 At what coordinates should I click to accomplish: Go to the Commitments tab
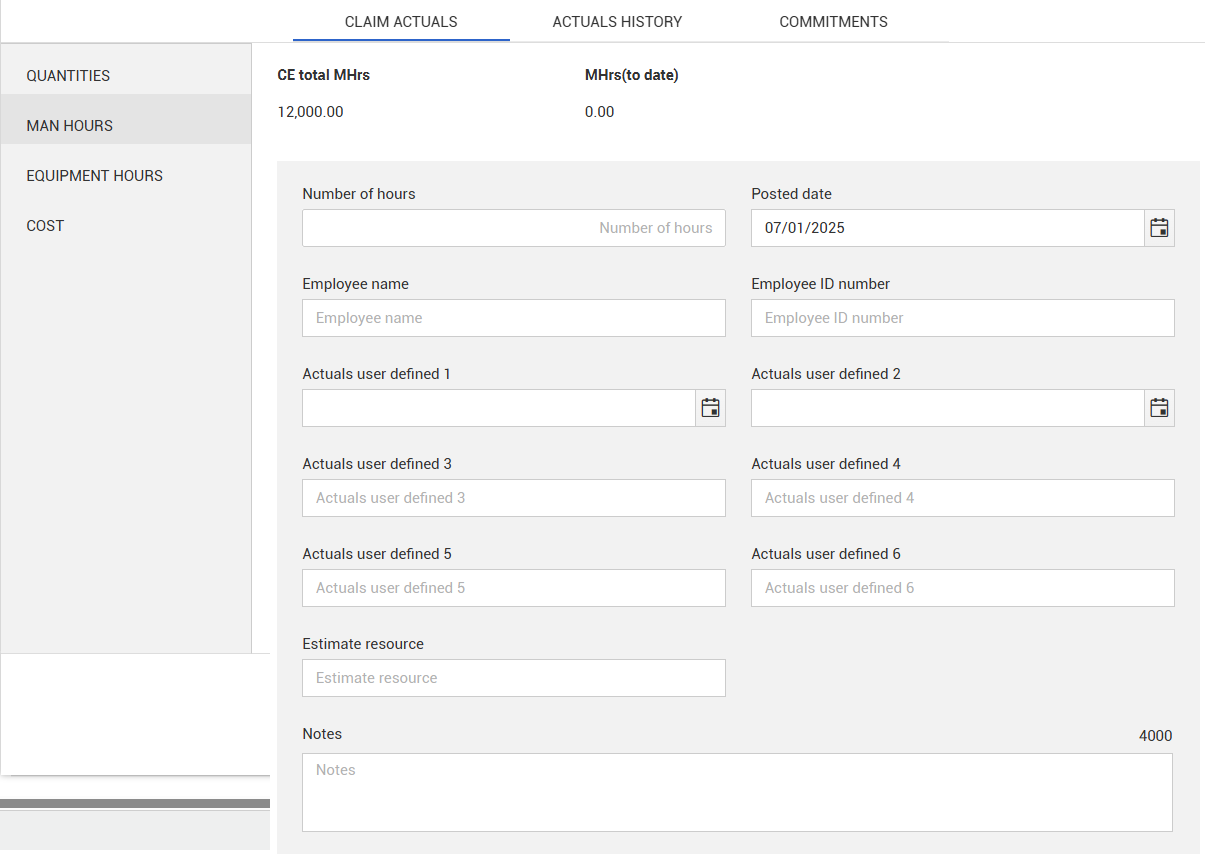point(833,22)
